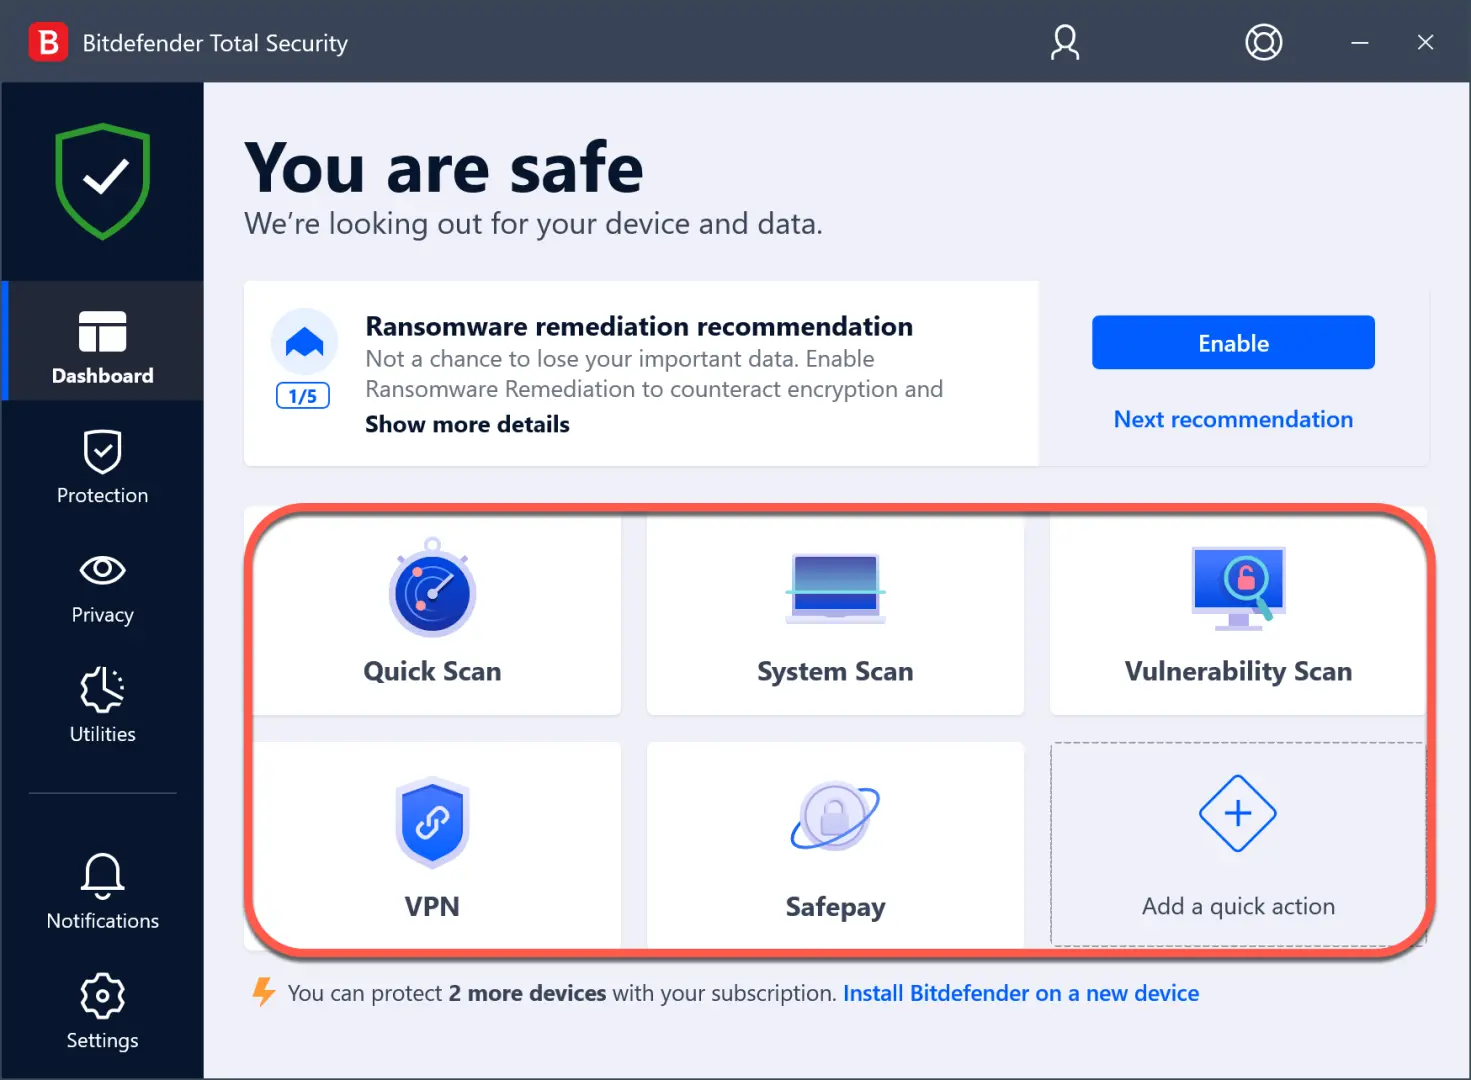Enable Ransomware Remediation
This screenshot has width=1471, height=1080.
click(x=1233, y=343)
